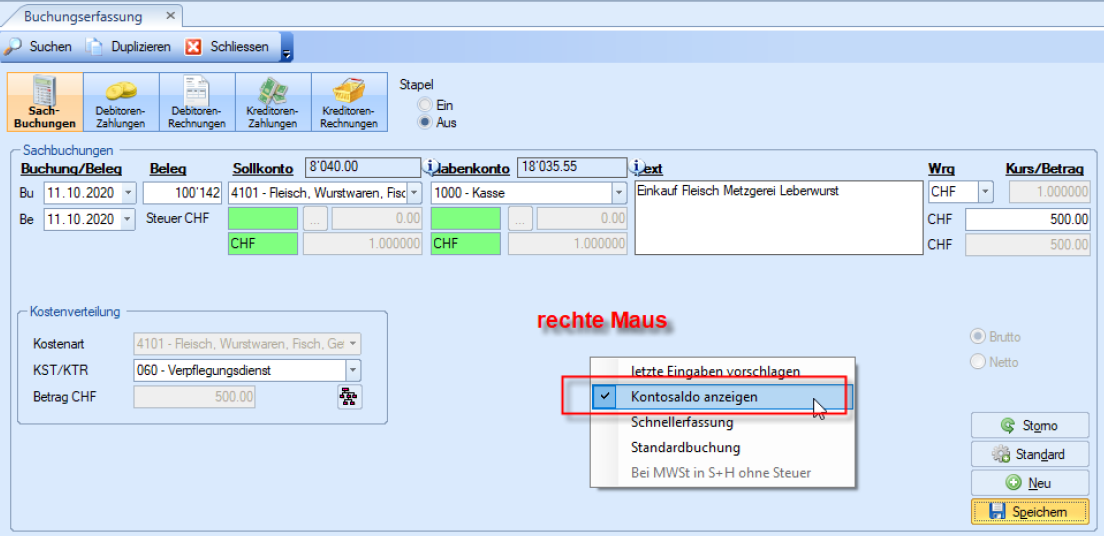Image resolution: width=1104 pixels, height=536 pixels.
Task: Close the Buchungserfassung tab
Action: [x=171, y=15]
